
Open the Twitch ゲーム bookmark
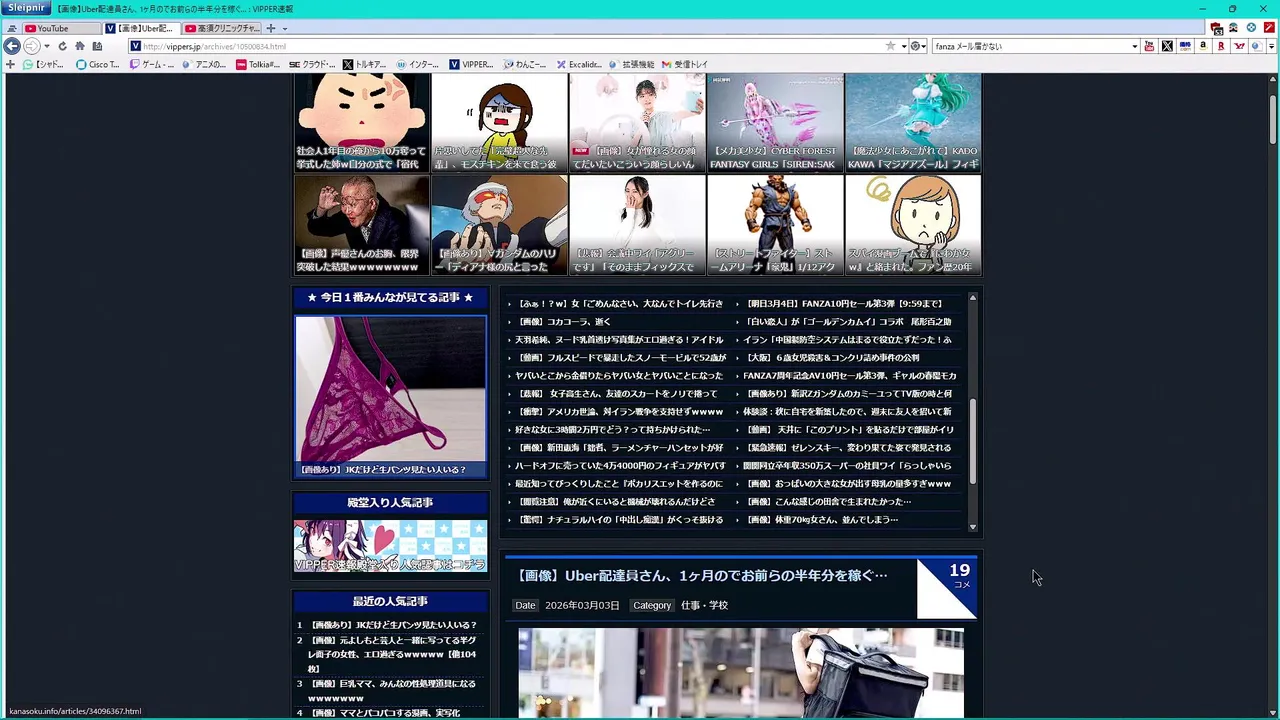[x=151, y=64]
